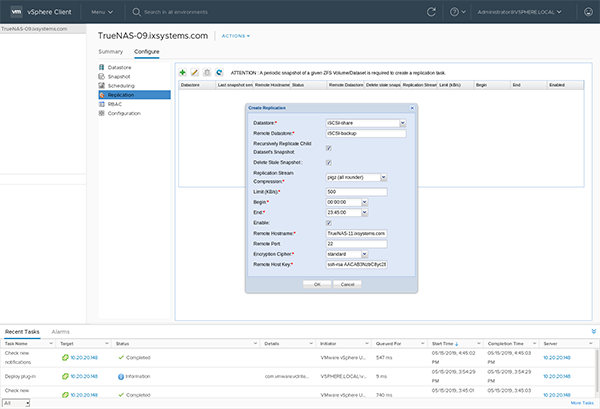Click the refresh replication list icon
This screenshot has width=600, height=409.
pyautogui.click(x=219, y=73)
